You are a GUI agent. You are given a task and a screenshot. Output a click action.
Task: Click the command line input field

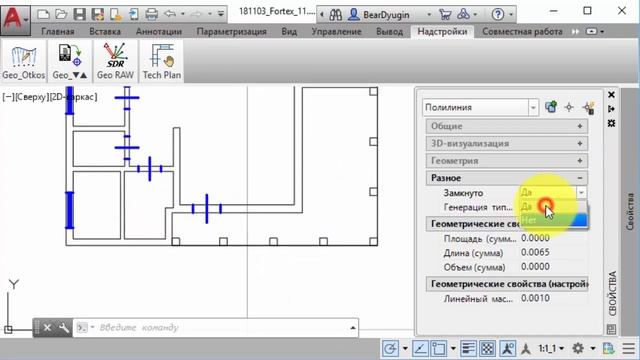(x=220, y=328)
